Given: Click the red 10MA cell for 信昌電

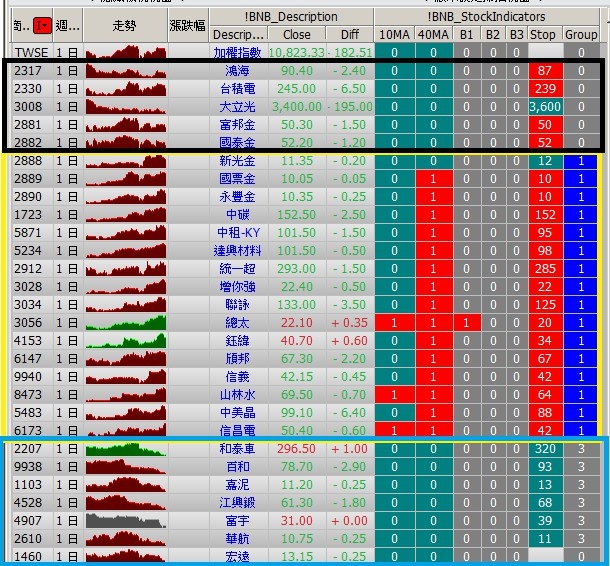Looking at the screenshot, I should [394, 430].
